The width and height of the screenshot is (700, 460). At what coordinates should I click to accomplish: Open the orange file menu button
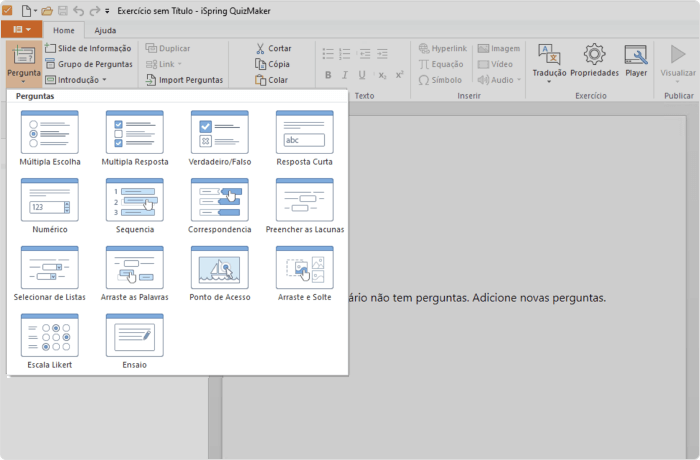pyautogui.click(x=21, y=29)
